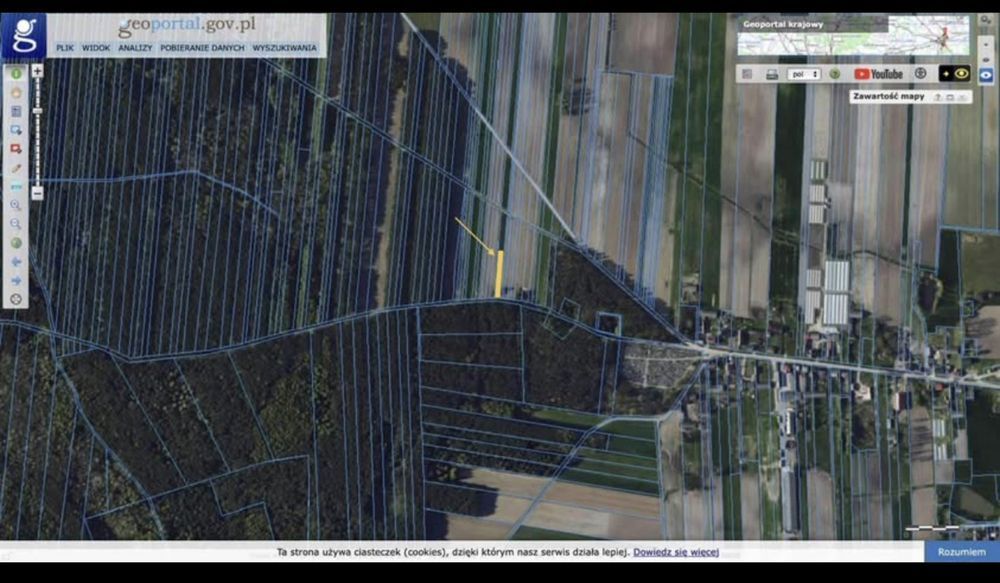Click the green info icon in left toolbar

pyautogui.click(x=16, y=73)
